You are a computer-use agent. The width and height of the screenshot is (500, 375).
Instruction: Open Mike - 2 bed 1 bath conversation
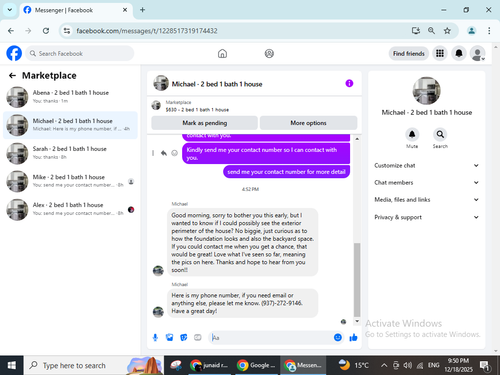[70, 181]
